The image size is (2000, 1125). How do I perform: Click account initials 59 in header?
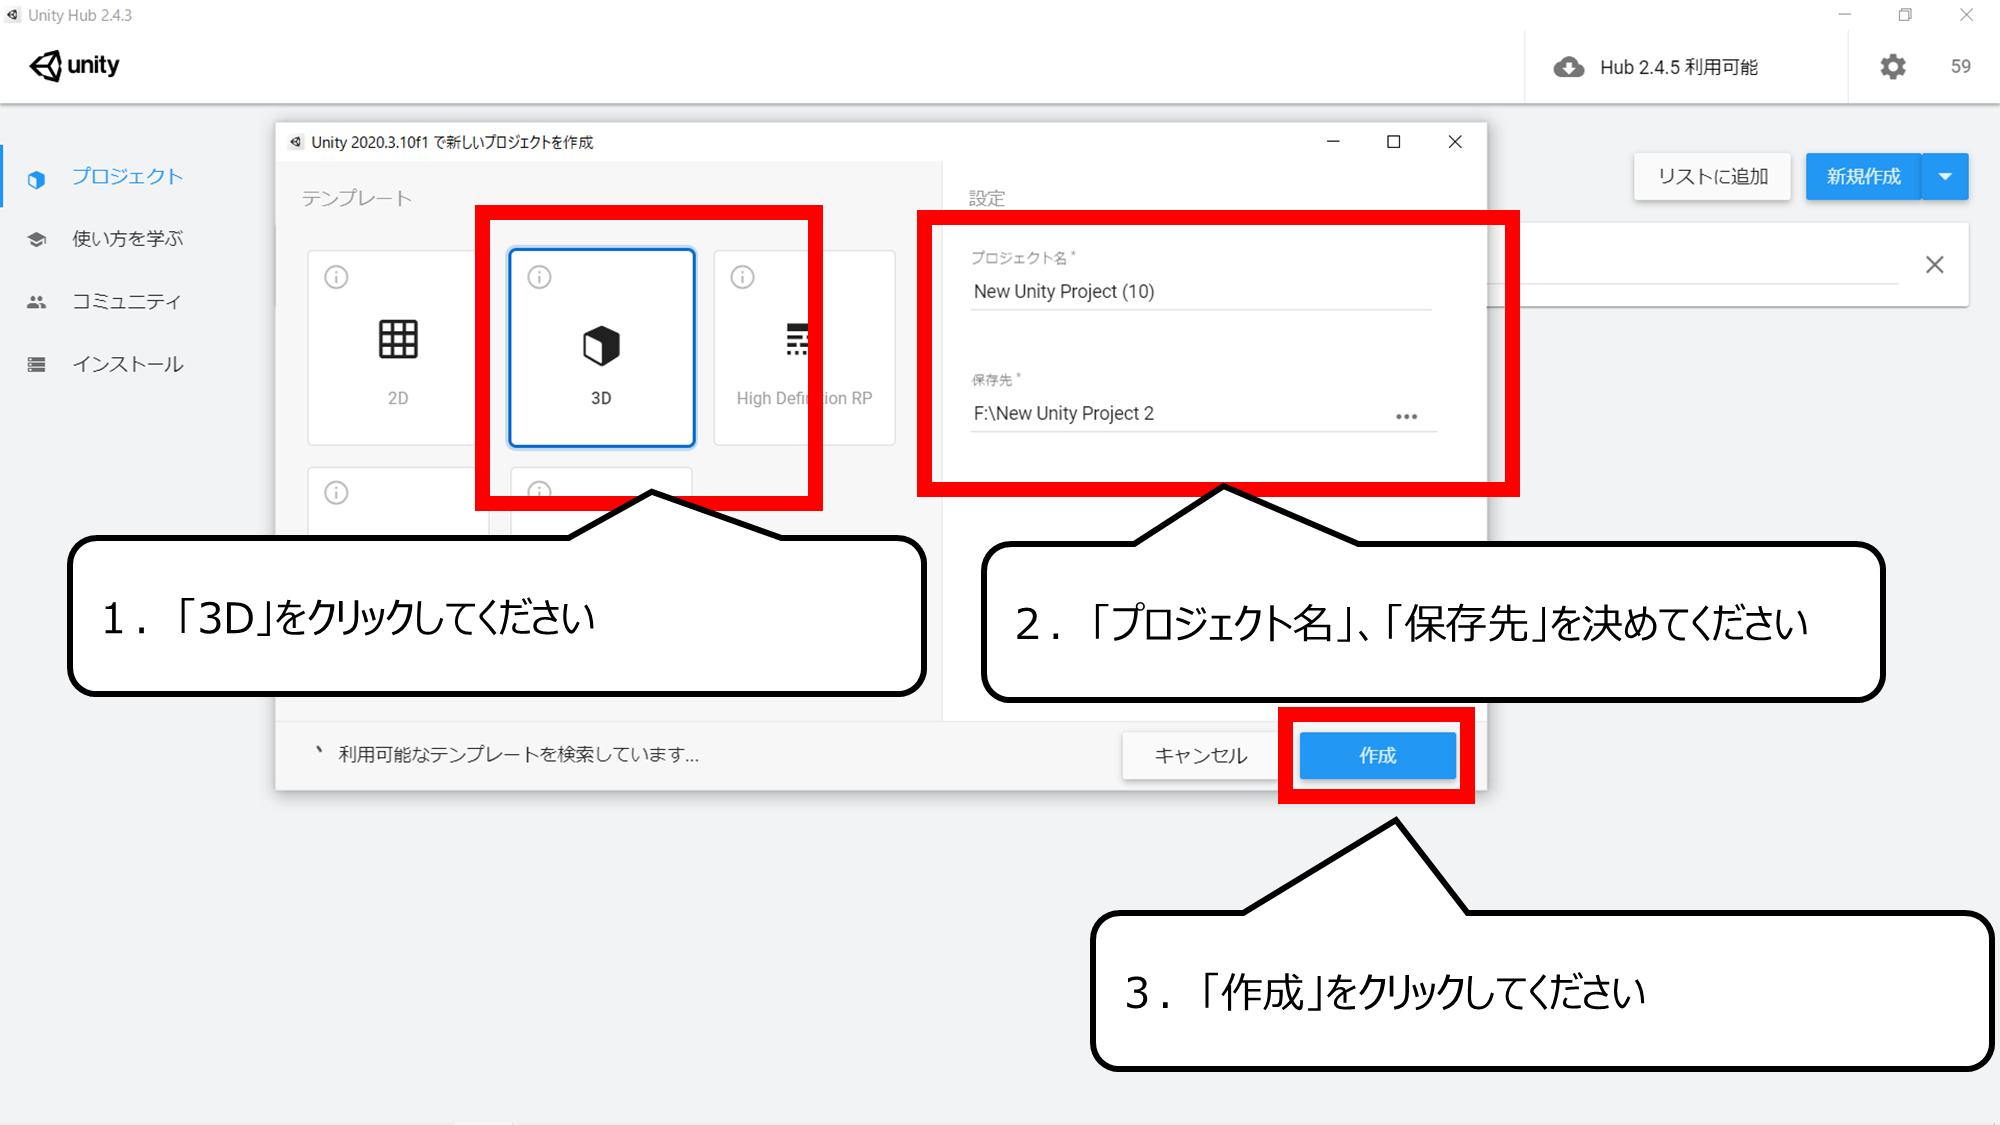click(1960, 67)
